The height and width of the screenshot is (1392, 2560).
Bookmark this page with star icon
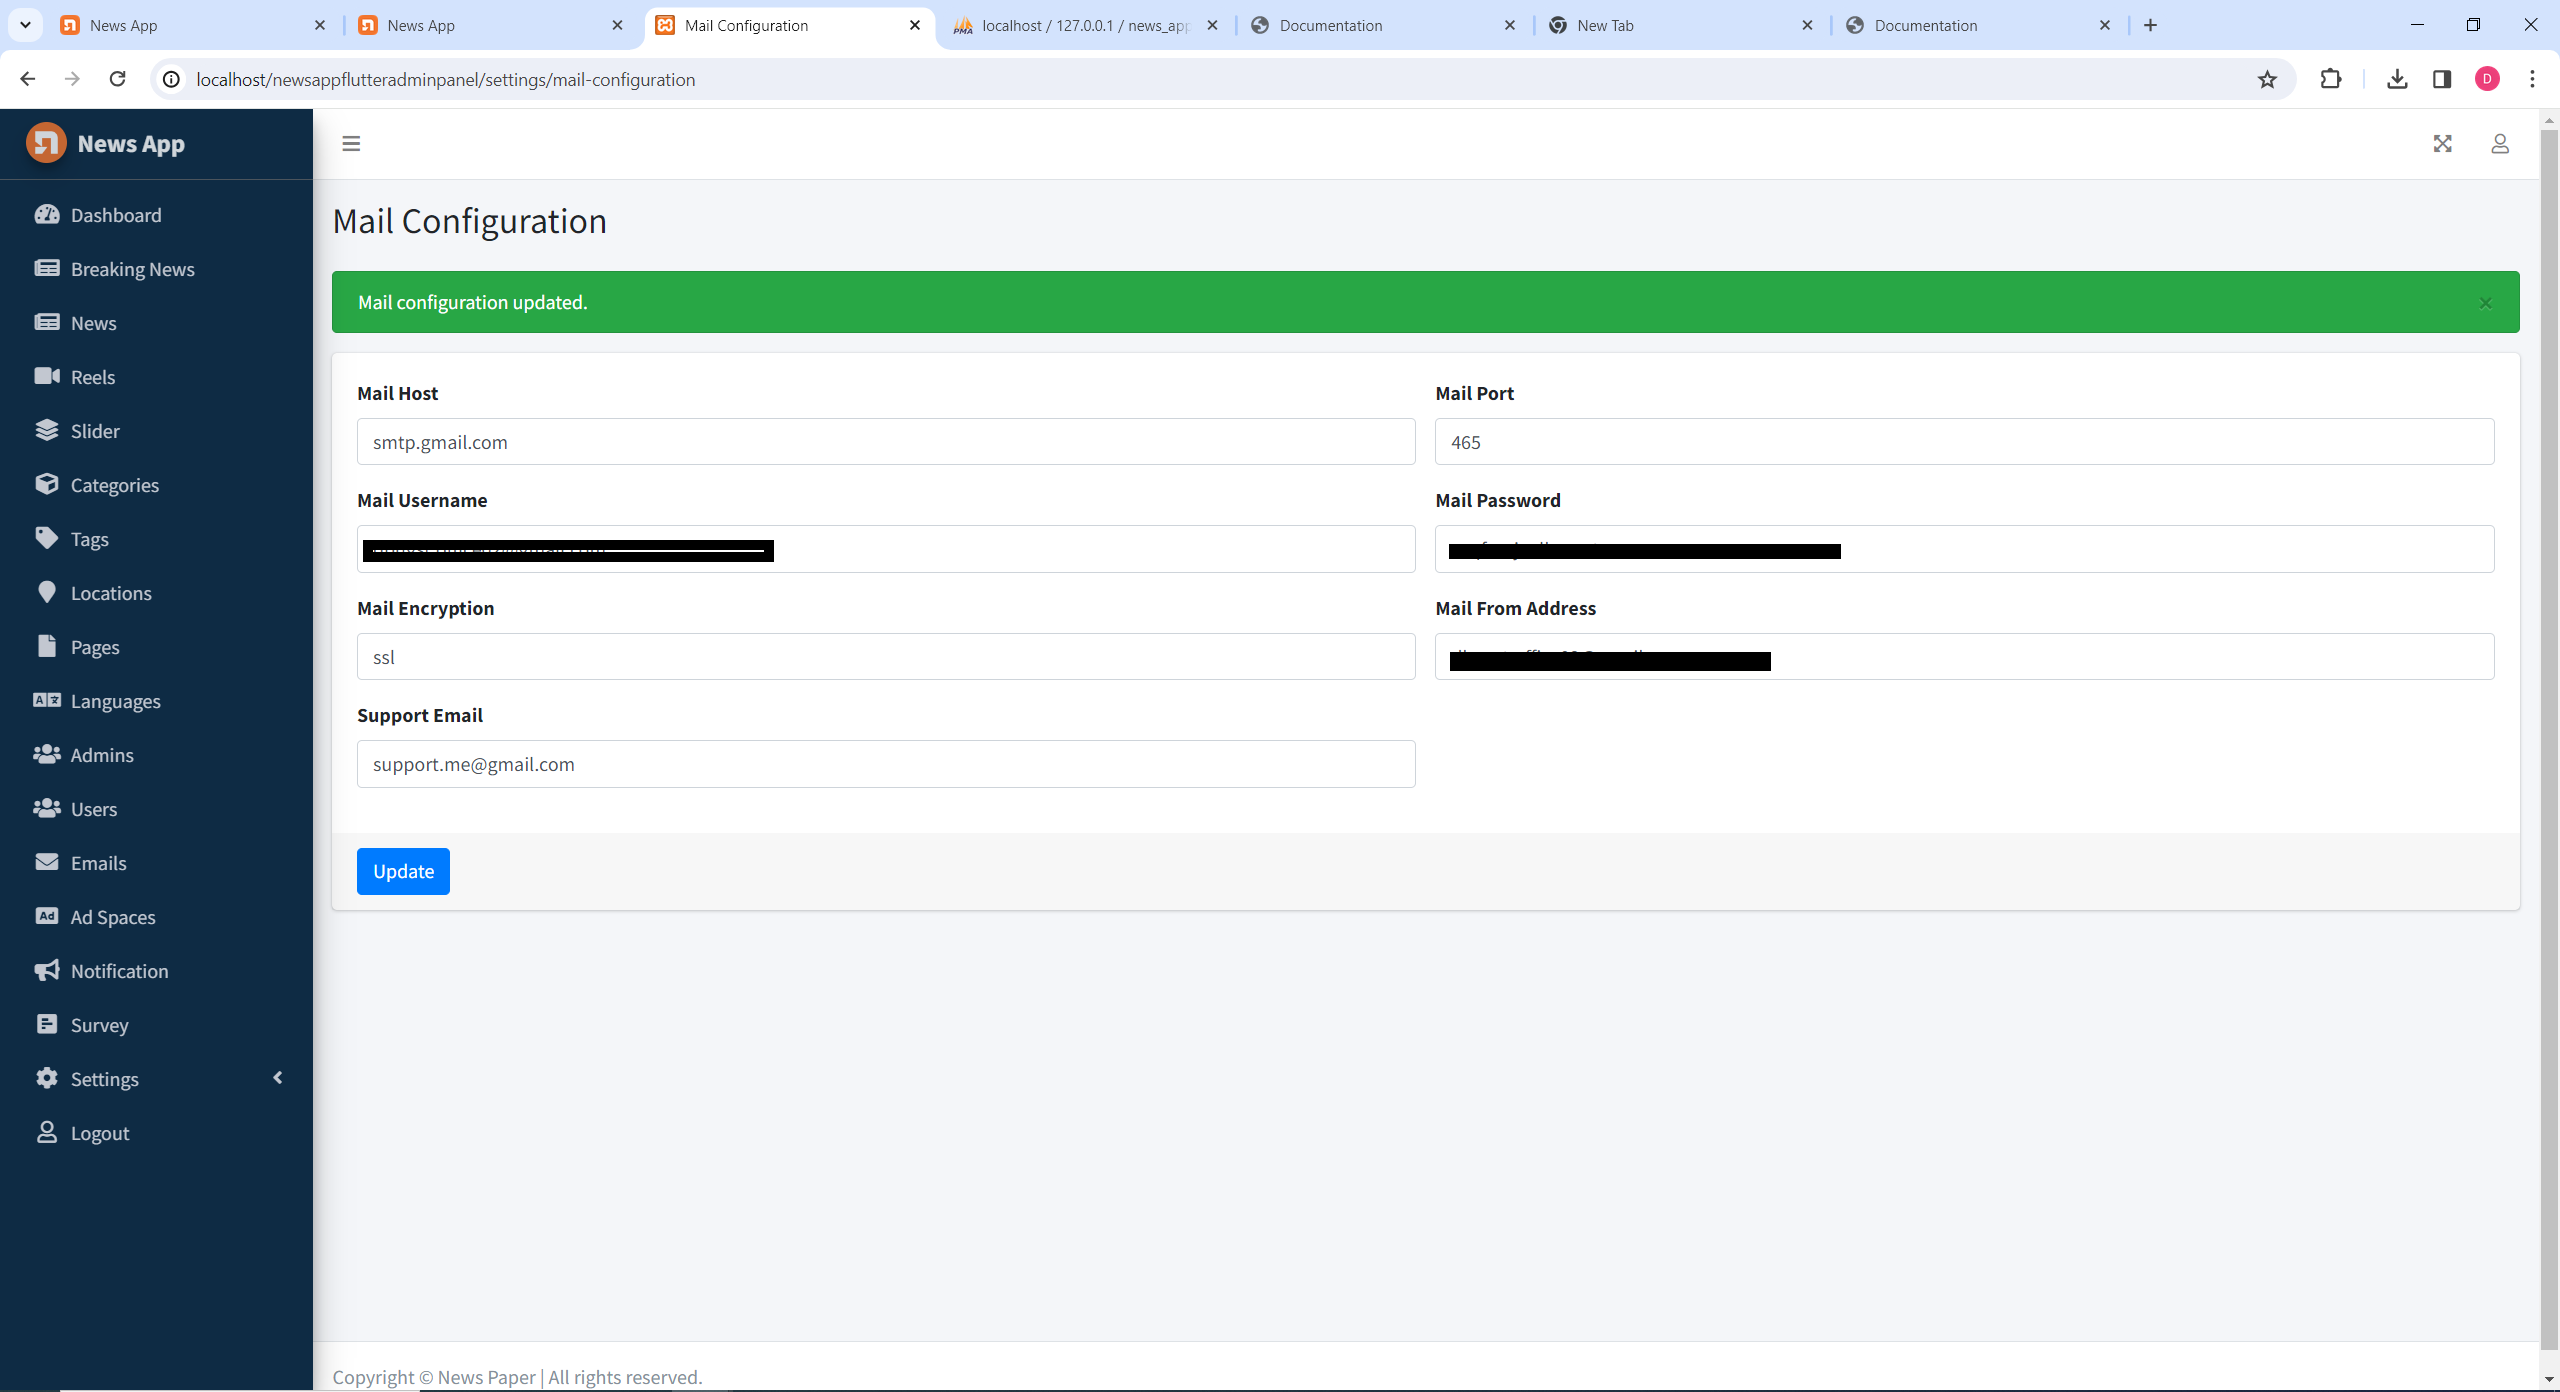coord(2267,79)
